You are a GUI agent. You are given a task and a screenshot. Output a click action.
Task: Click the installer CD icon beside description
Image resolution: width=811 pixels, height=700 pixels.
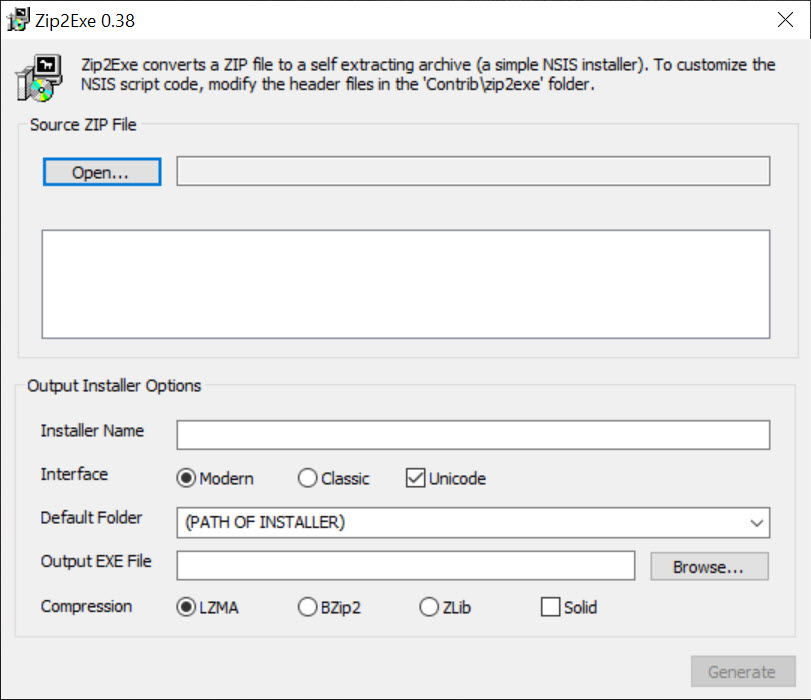(39, 78)
